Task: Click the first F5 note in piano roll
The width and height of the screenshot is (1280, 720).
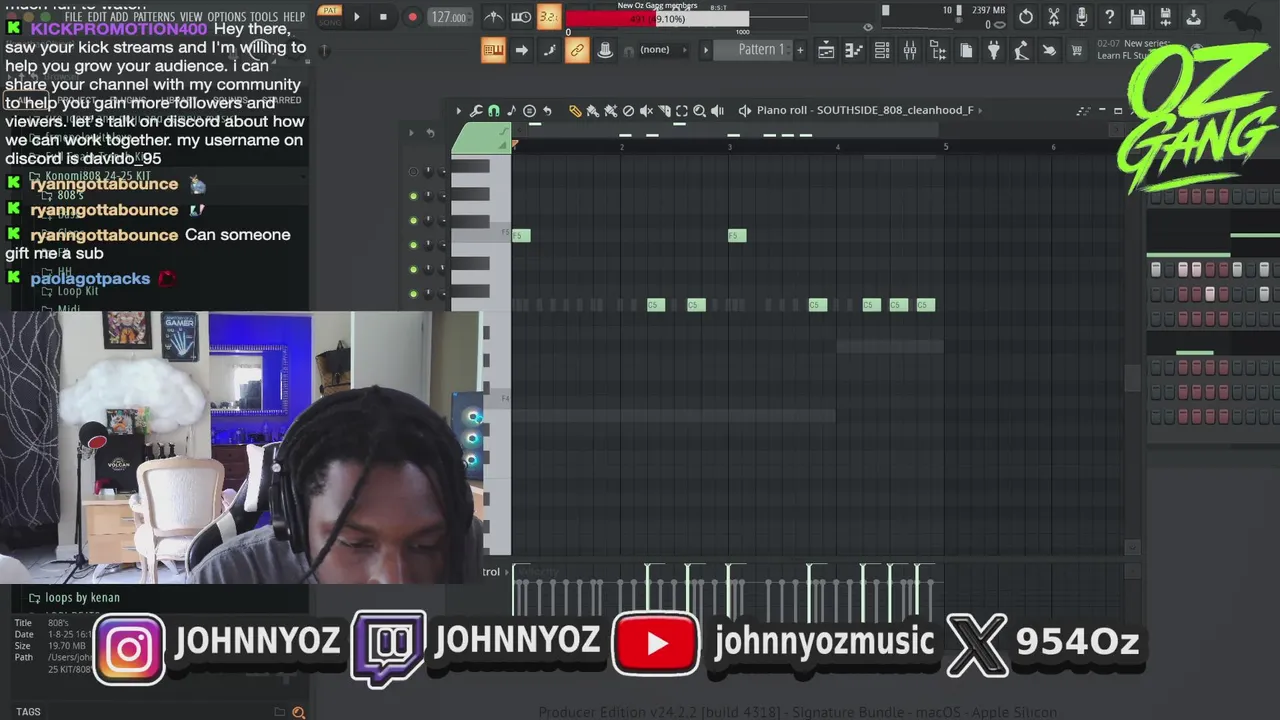Action: click(521, 236)
